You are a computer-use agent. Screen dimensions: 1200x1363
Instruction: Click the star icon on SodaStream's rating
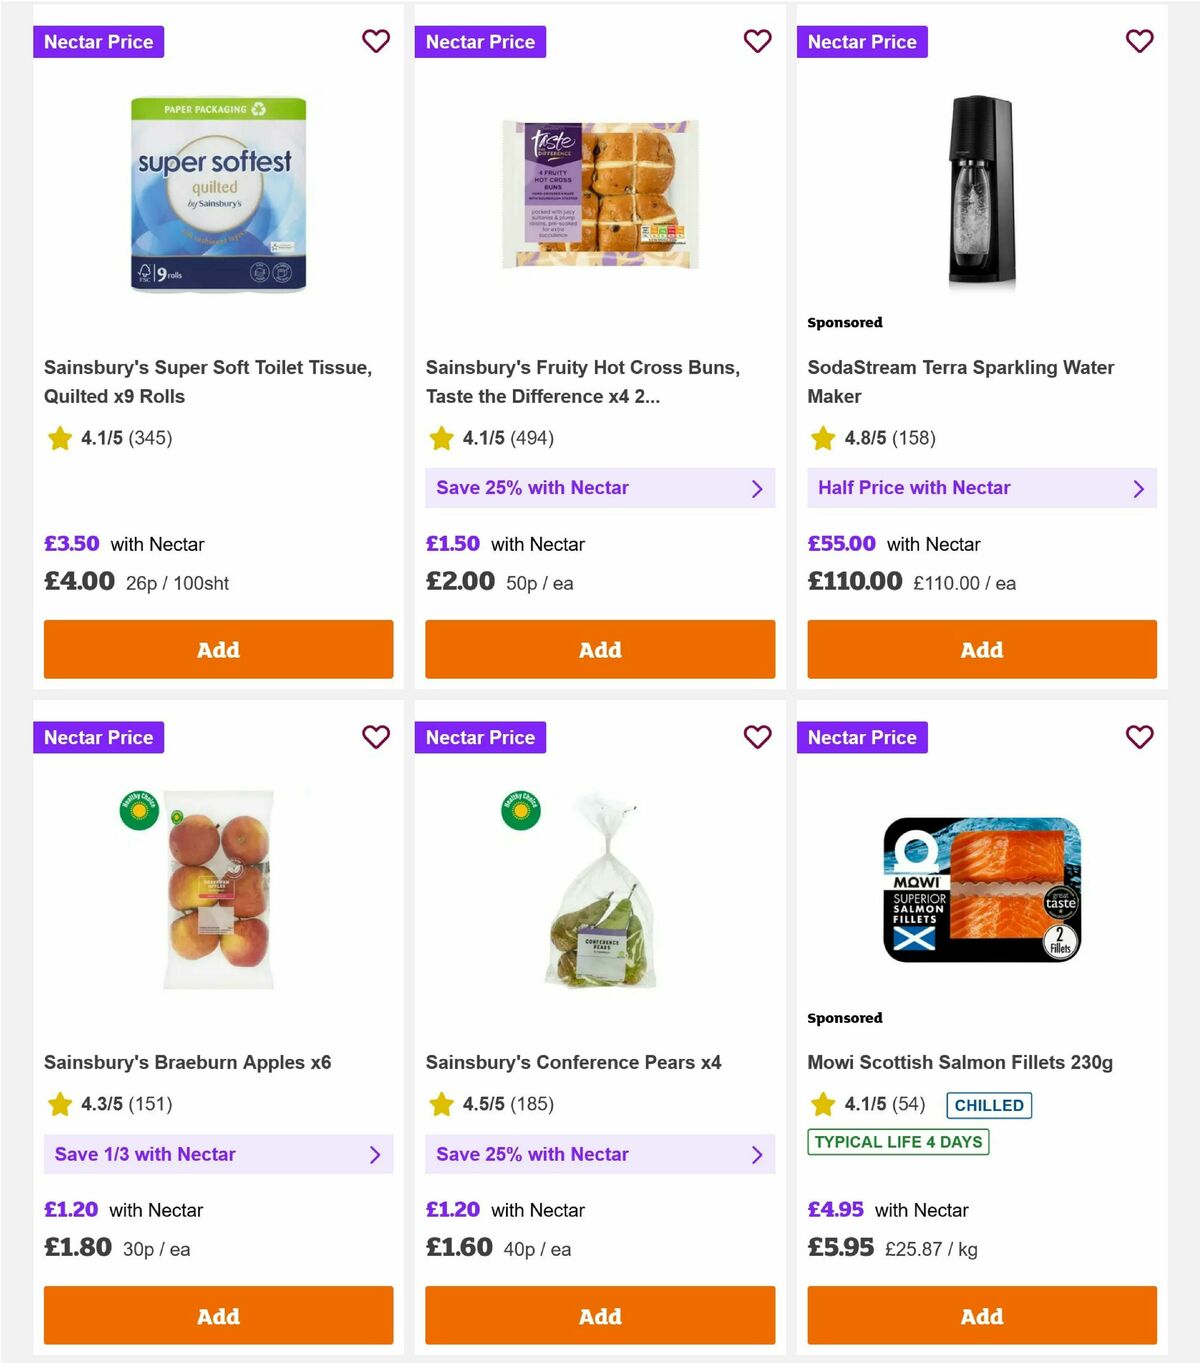(x=823, y=438)
